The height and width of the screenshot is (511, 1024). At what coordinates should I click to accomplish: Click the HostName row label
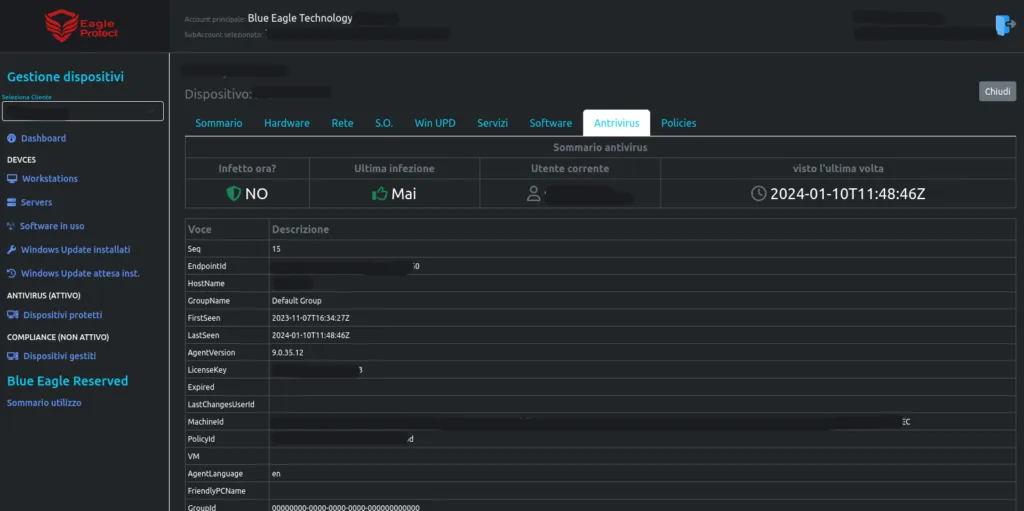pos(206,284)
